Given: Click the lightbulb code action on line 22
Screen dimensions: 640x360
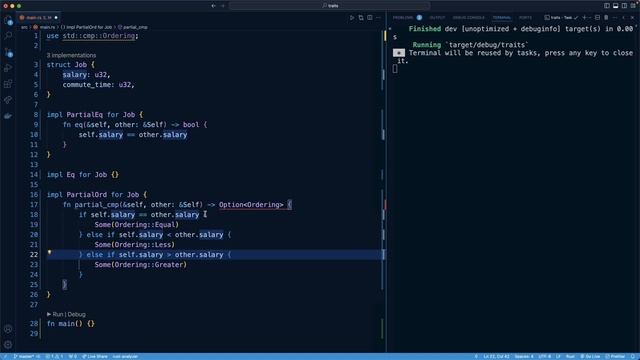Looking at the screenshot, I should pyautogui.click(x=49, y=253).
